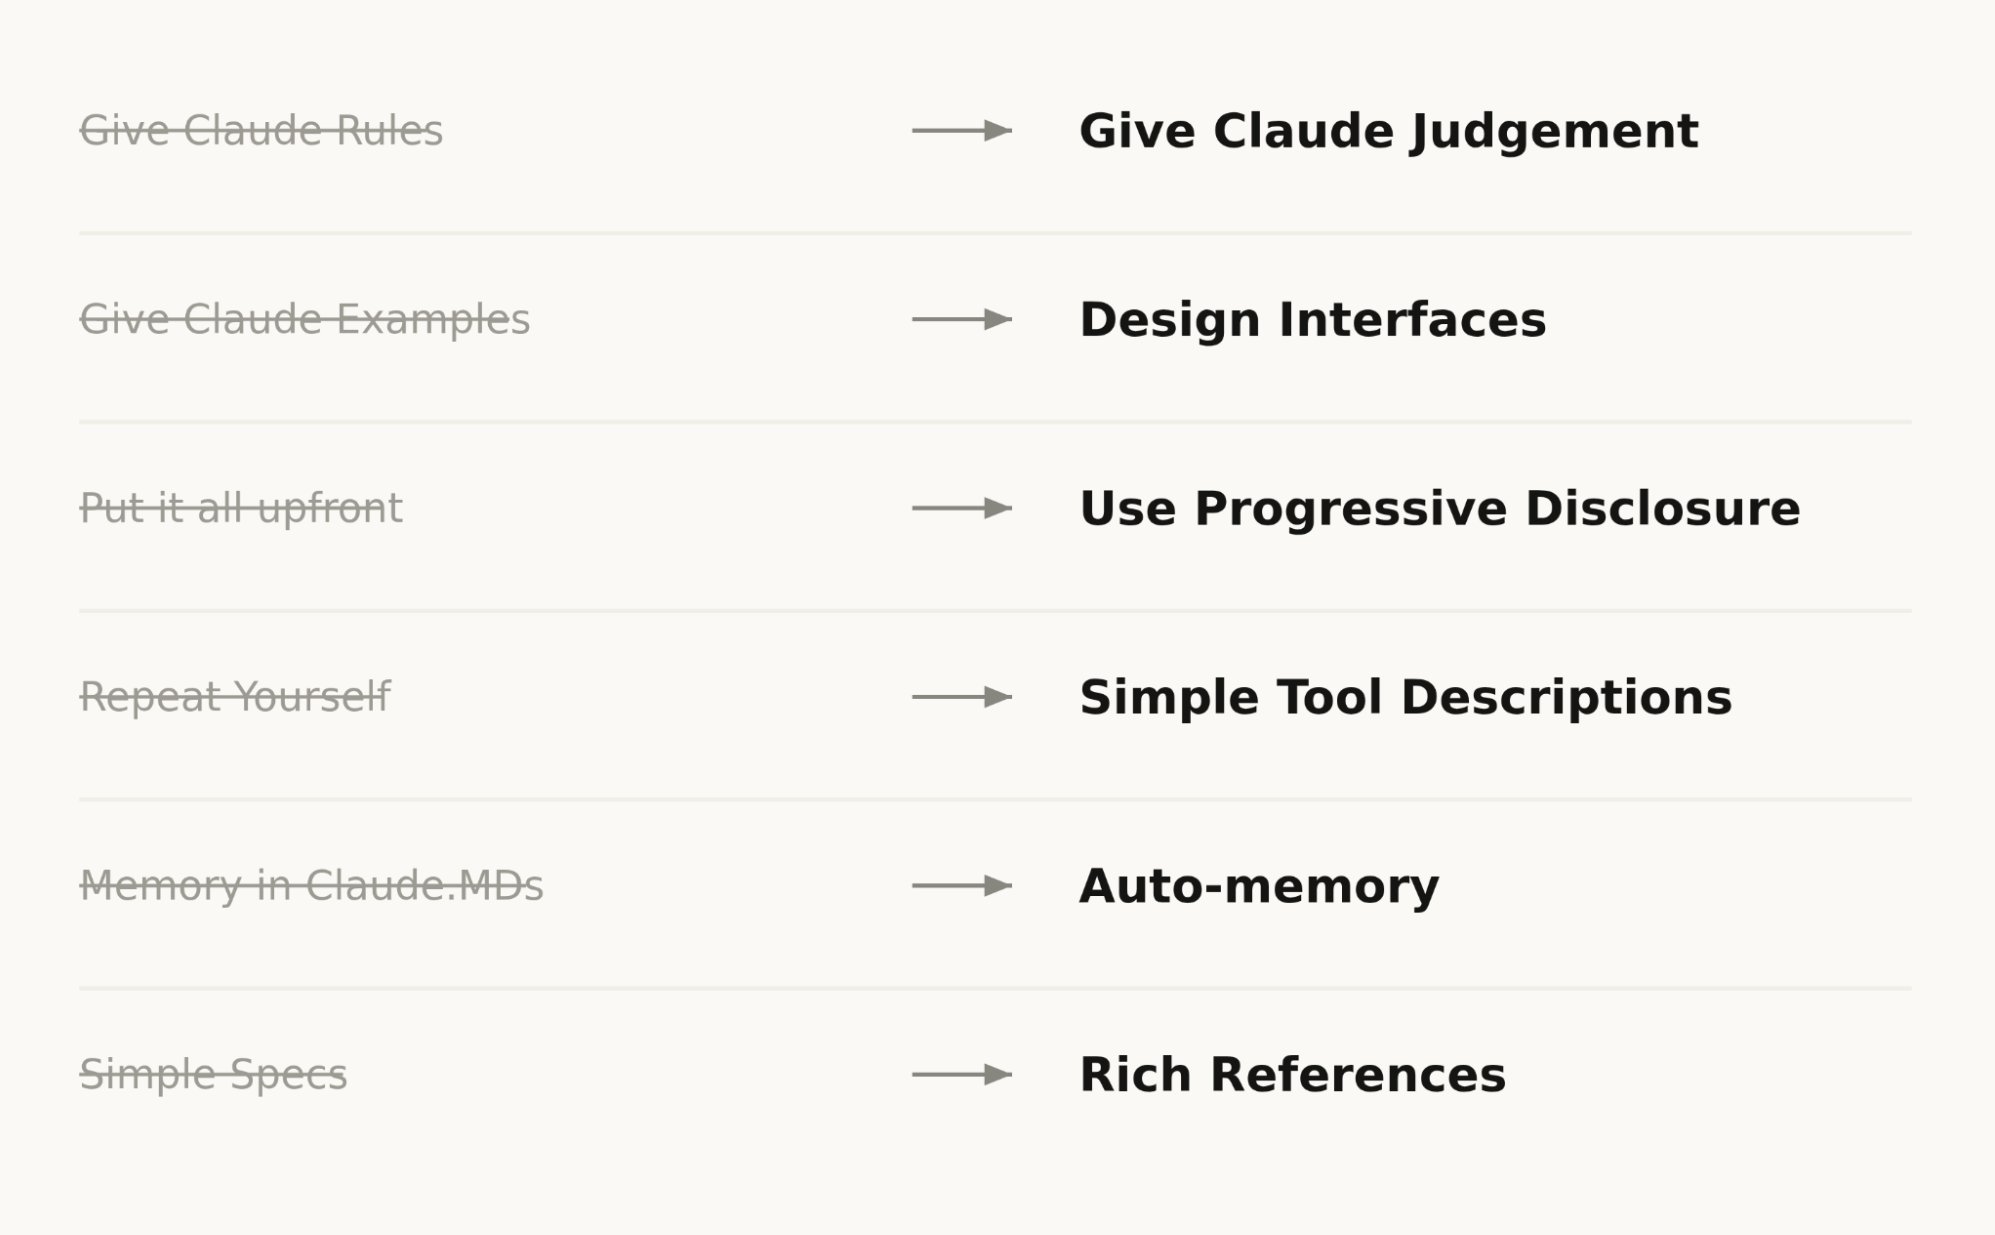
Task: Click the arrow pointing to Design Interfaces
Action: click(962, 319)
